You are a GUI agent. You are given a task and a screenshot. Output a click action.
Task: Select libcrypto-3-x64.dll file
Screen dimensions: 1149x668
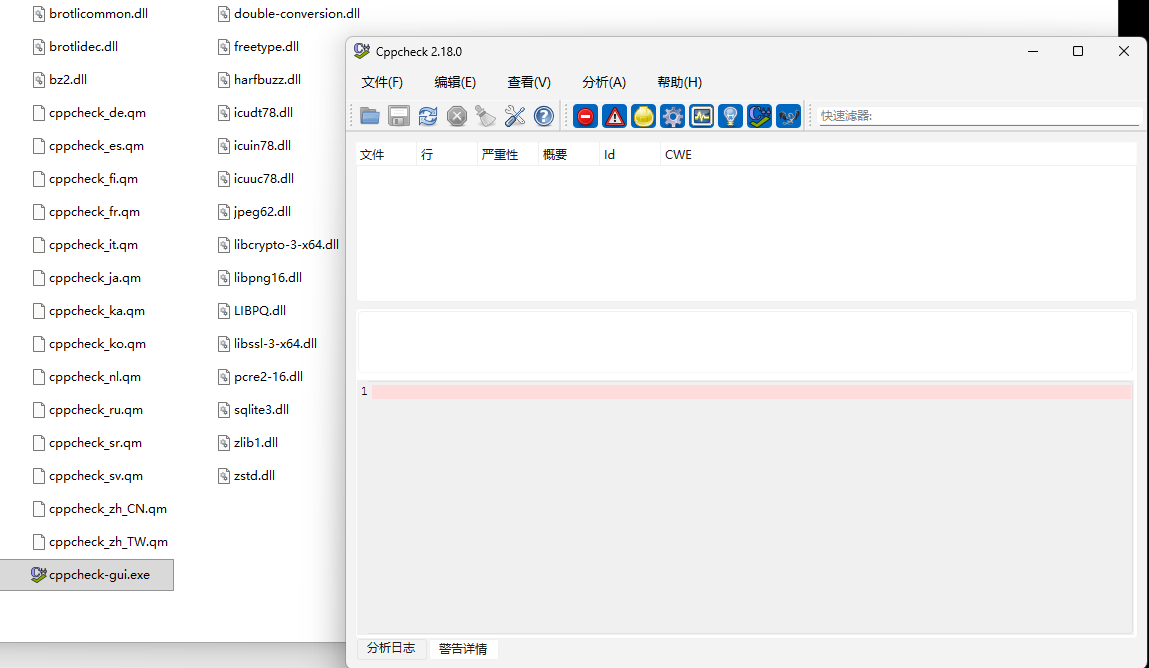pyautogui.click(x=278, y=245)
